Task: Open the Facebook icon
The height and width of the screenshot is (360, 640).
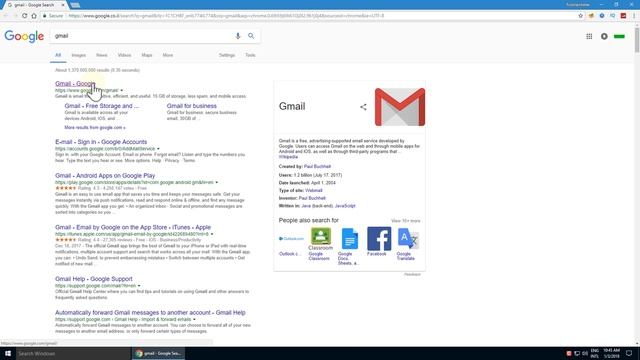Action: click(x=379, y=239)
